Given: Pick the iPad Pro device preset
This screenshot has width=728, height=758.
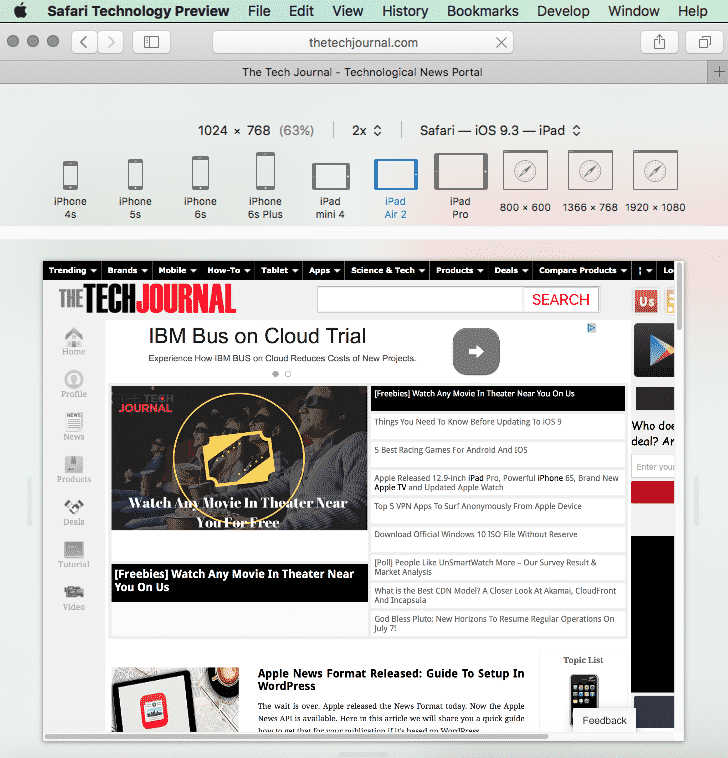Looking at the screenshot, I should [x=459, y=173].
